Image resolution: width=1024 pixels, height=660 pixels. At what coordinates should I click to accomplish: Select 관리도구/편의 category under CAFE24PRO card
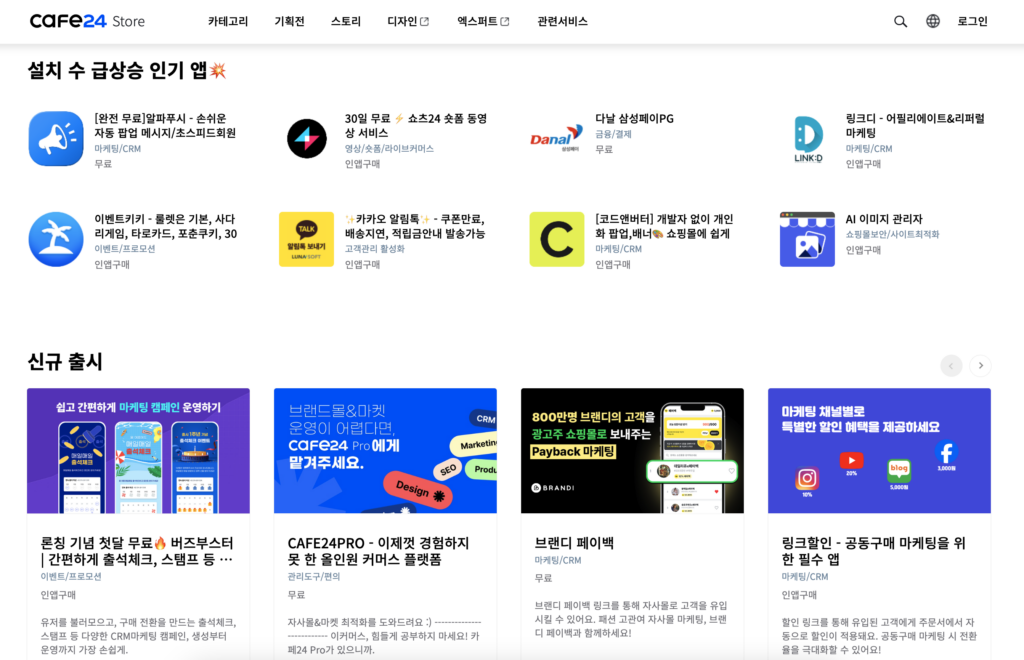point(313,576)
